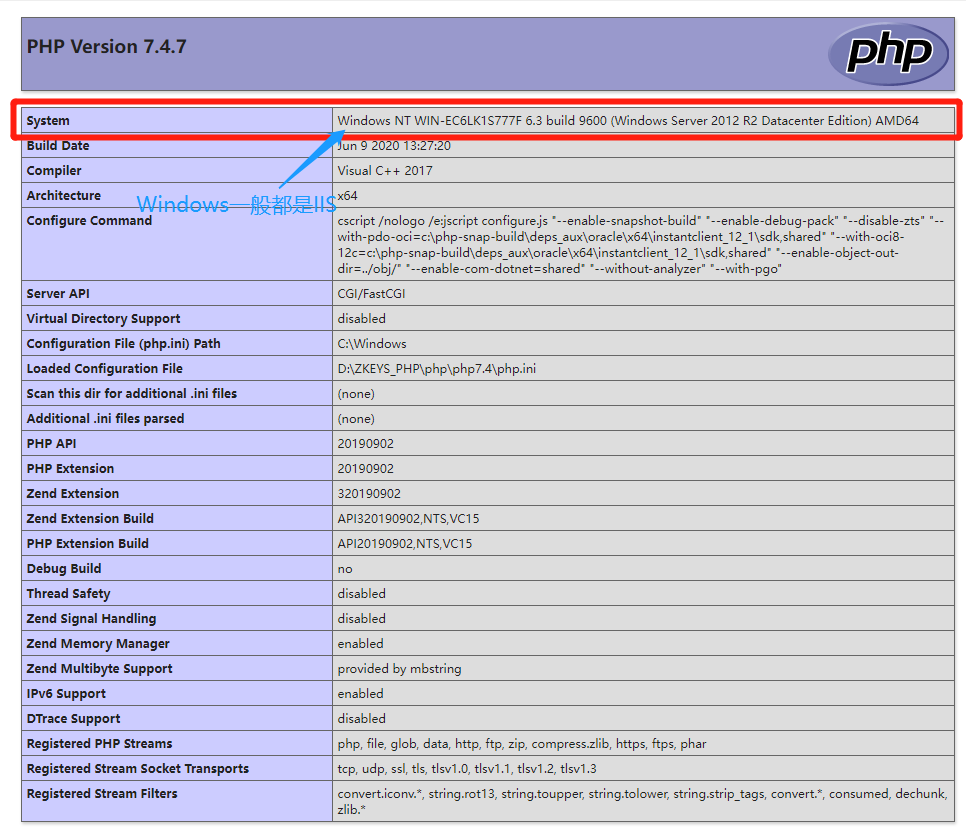Screen dimensions: 966x836
Task: Select the convert.iconv.* stream filters list
Action: 641,802
